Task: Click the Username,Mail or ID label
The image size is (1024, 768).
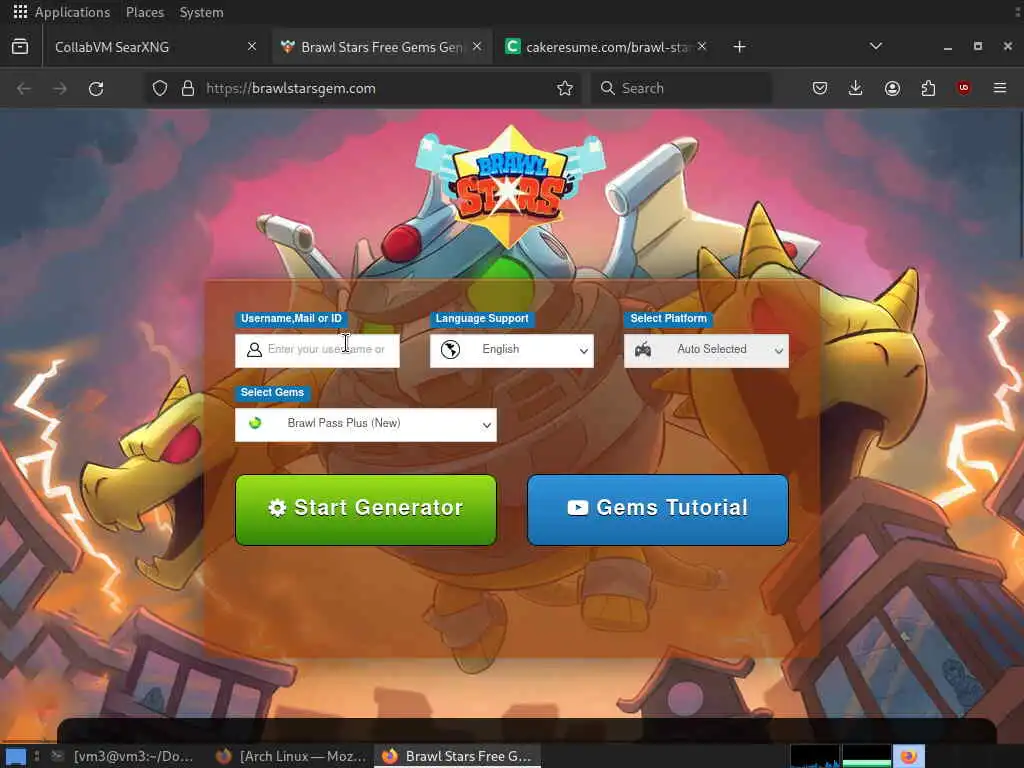Action: coord(291,319)
